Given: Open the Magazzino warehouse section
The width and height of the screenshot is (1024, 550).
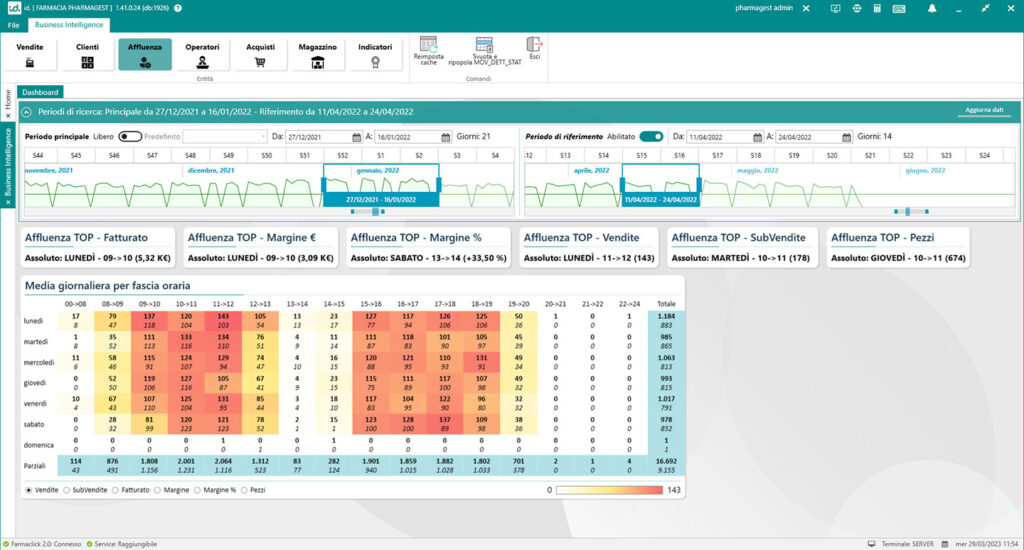Looking at the screenshot, I should tap(318, 55).
